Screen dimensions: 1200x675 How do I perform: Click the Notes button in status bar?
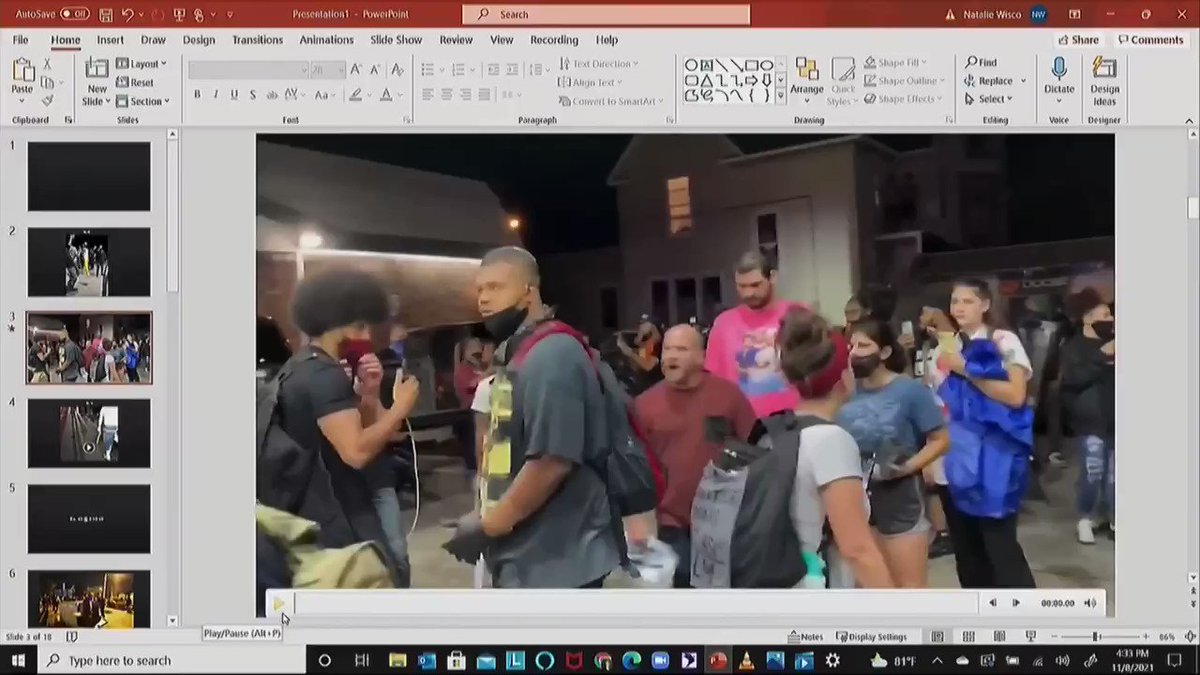click(x=806, y=637)
